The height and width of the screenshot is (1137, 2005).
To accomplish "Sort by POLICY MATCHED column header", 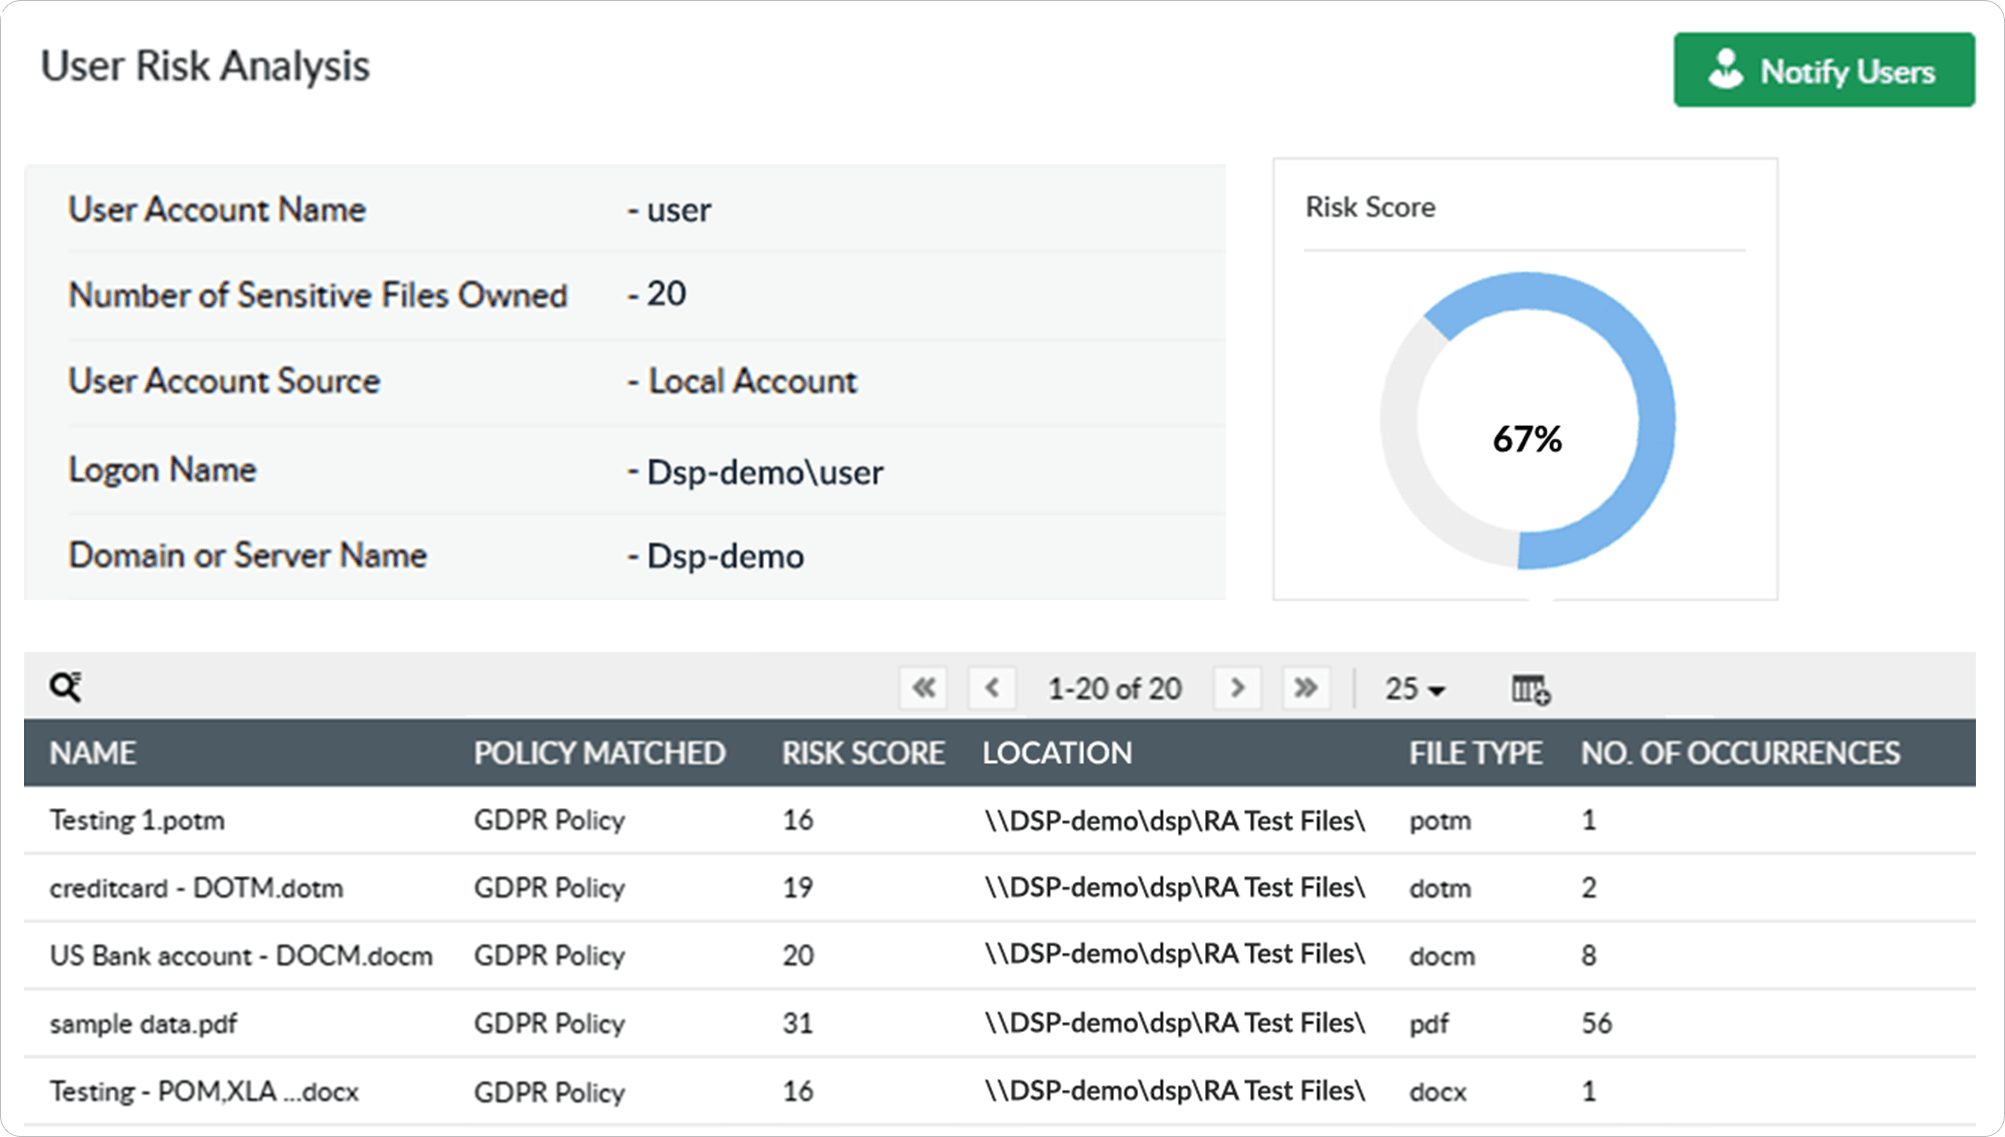I will (599, 753).
